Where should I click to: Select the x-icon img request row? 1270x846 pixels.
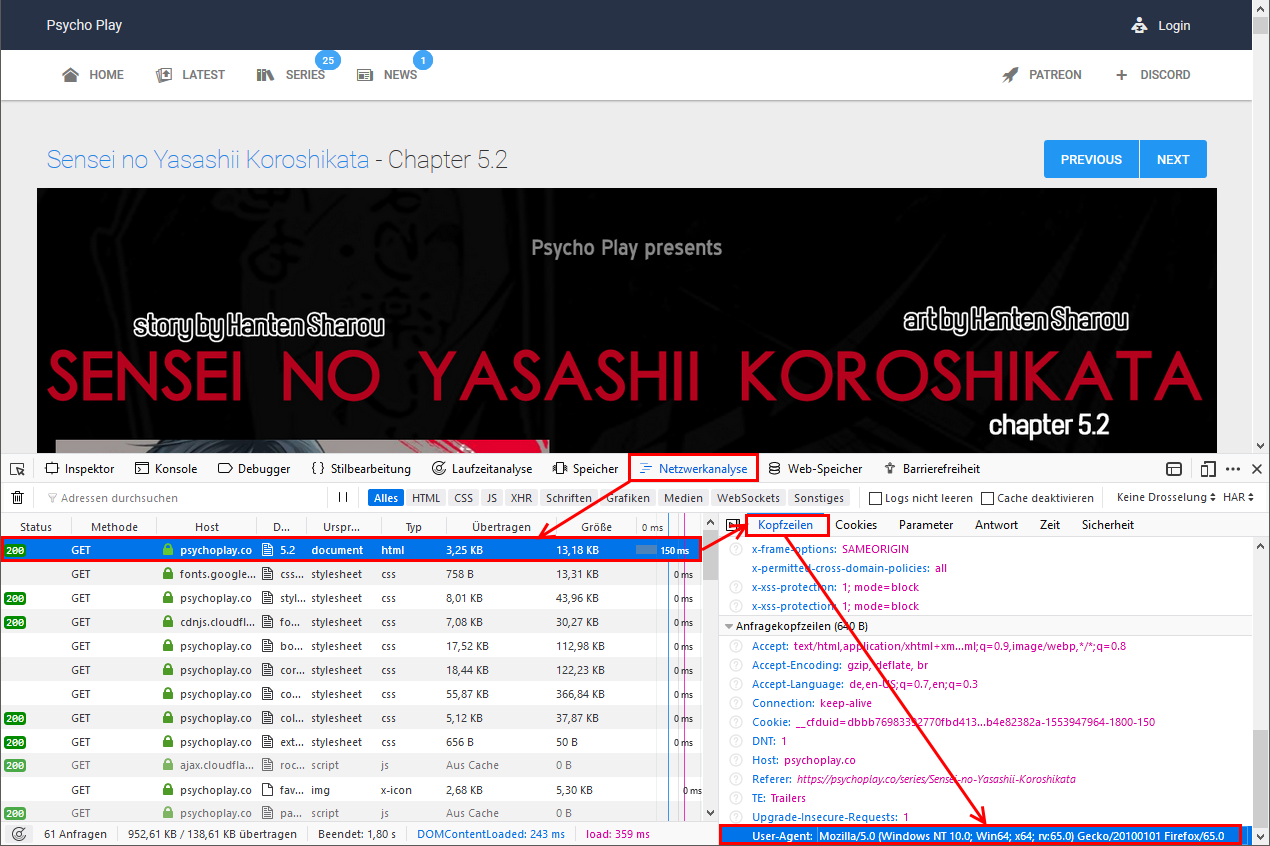[350, 790]
